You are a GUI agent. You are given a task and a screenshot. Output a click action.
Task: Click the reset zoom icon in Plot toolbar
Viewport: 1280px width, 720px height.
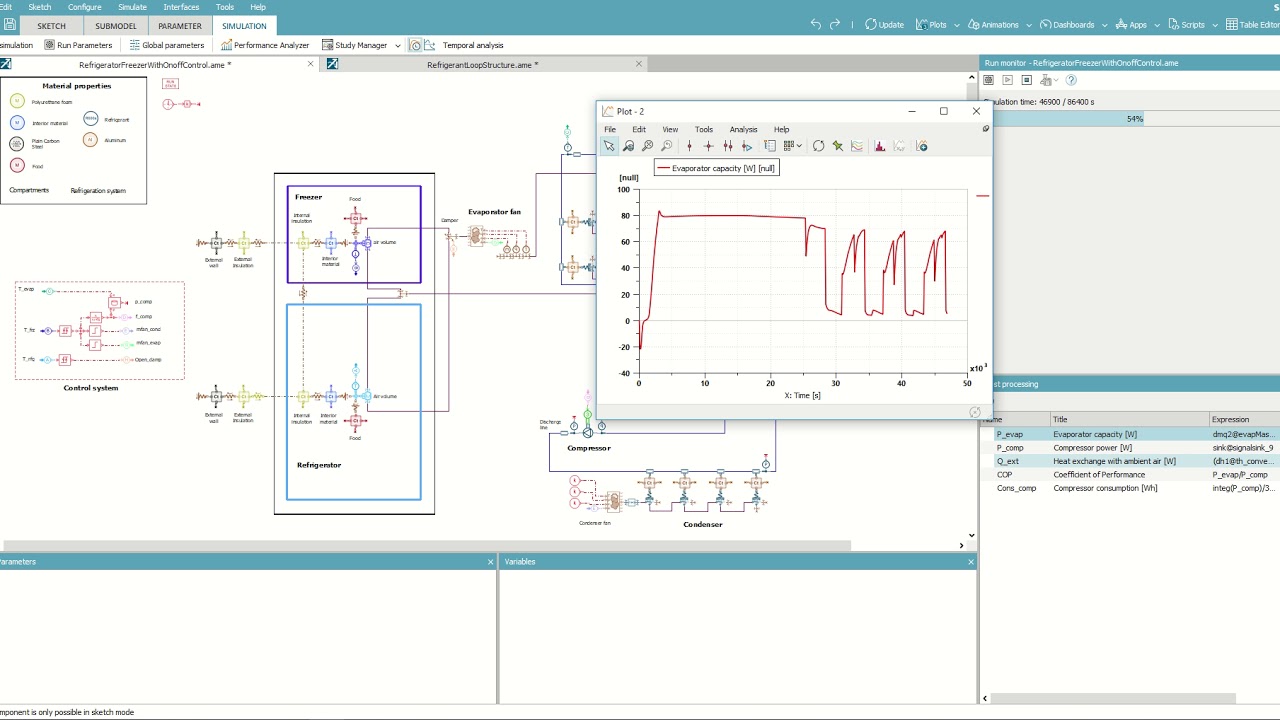click(x=647, y=146)
